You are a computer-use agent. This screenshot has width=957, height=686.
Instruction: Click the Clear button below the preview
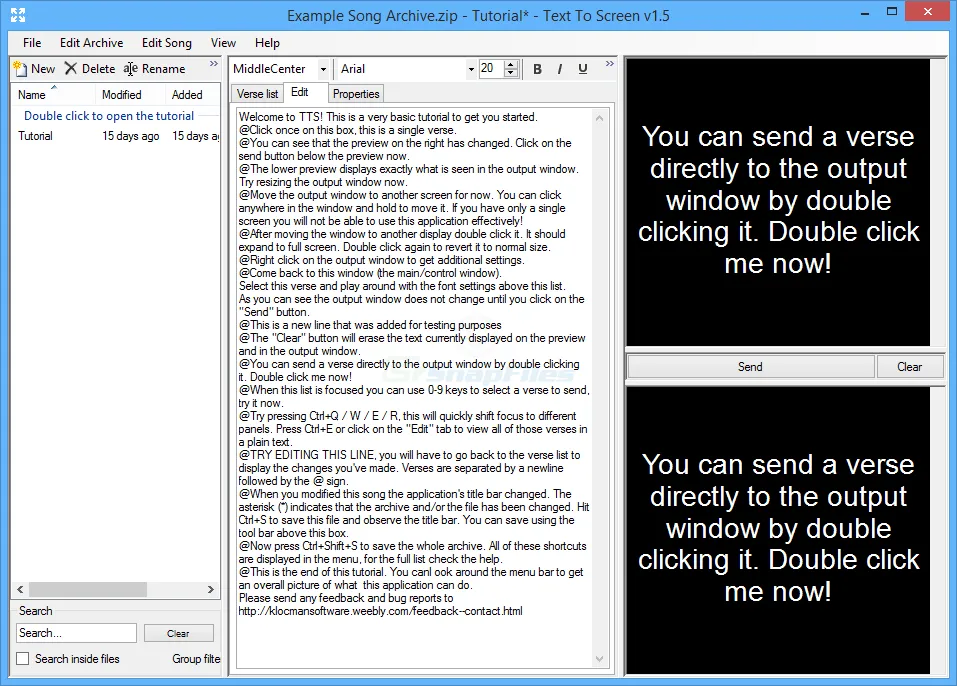[909, 367]
